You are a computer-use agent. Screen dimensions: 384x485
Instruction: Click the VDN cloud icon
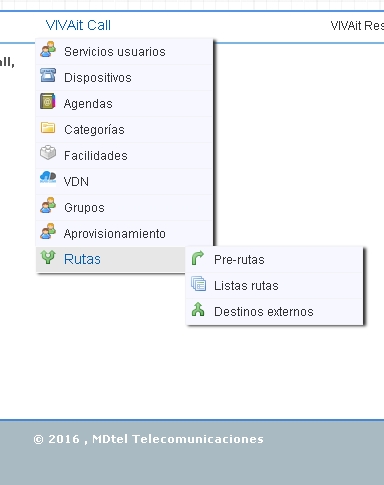point(48,177)
